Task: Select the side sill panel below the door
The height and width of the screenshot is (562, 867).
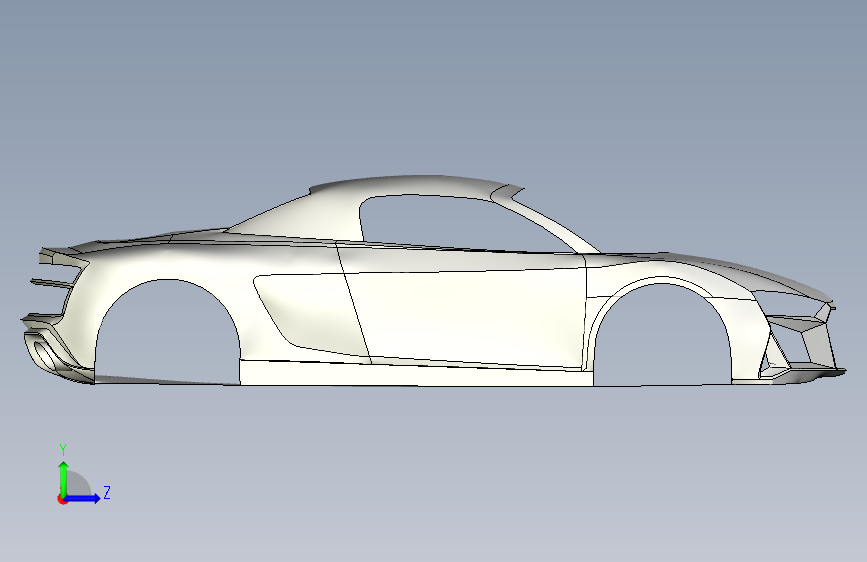Action: pyautogui.click(x=416, y=374)
